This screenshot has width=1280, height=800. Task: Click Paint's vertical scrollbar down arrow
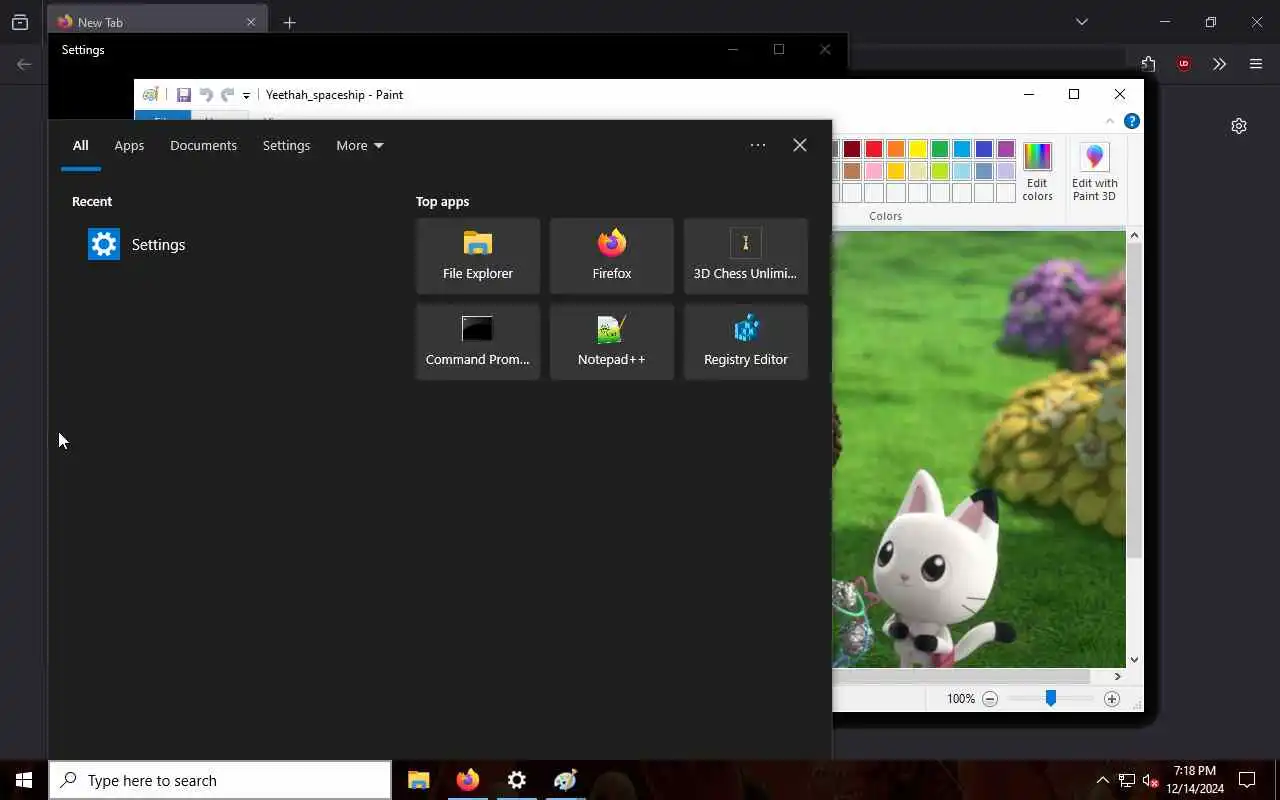coord(1134,659)
